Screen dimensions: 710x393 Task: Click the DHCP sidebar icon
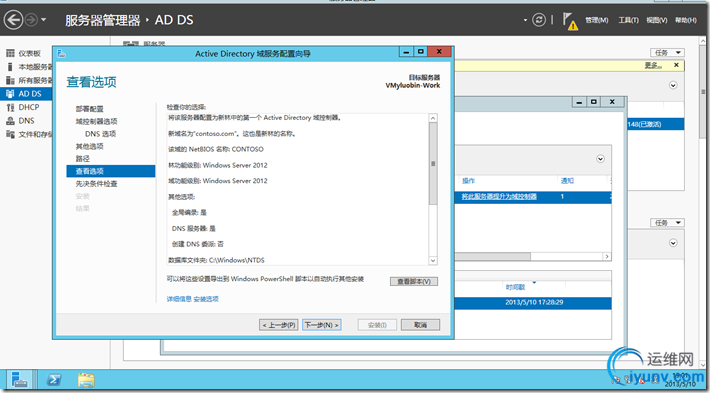[x=10, y=107]
